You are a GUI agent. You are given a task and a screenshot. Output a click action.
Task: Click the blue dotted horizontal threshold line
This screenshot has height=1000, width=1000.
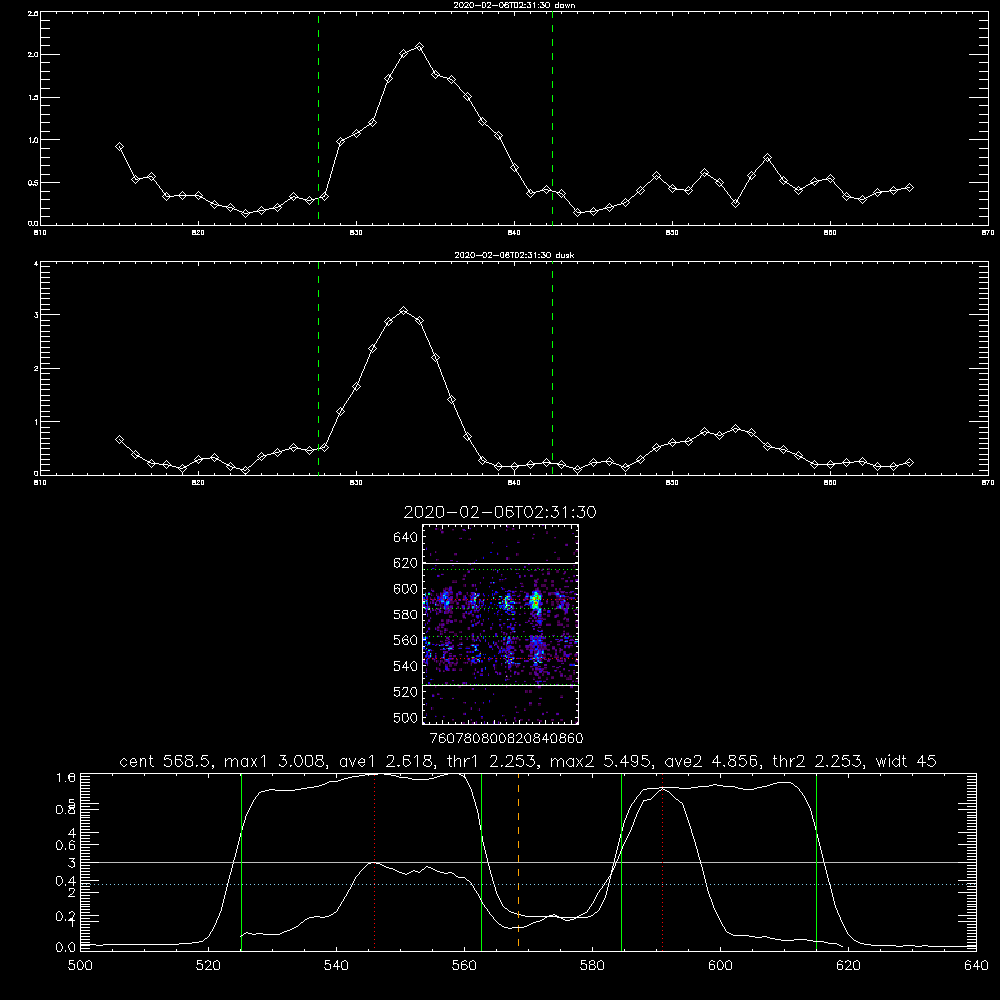pos(528,885)
